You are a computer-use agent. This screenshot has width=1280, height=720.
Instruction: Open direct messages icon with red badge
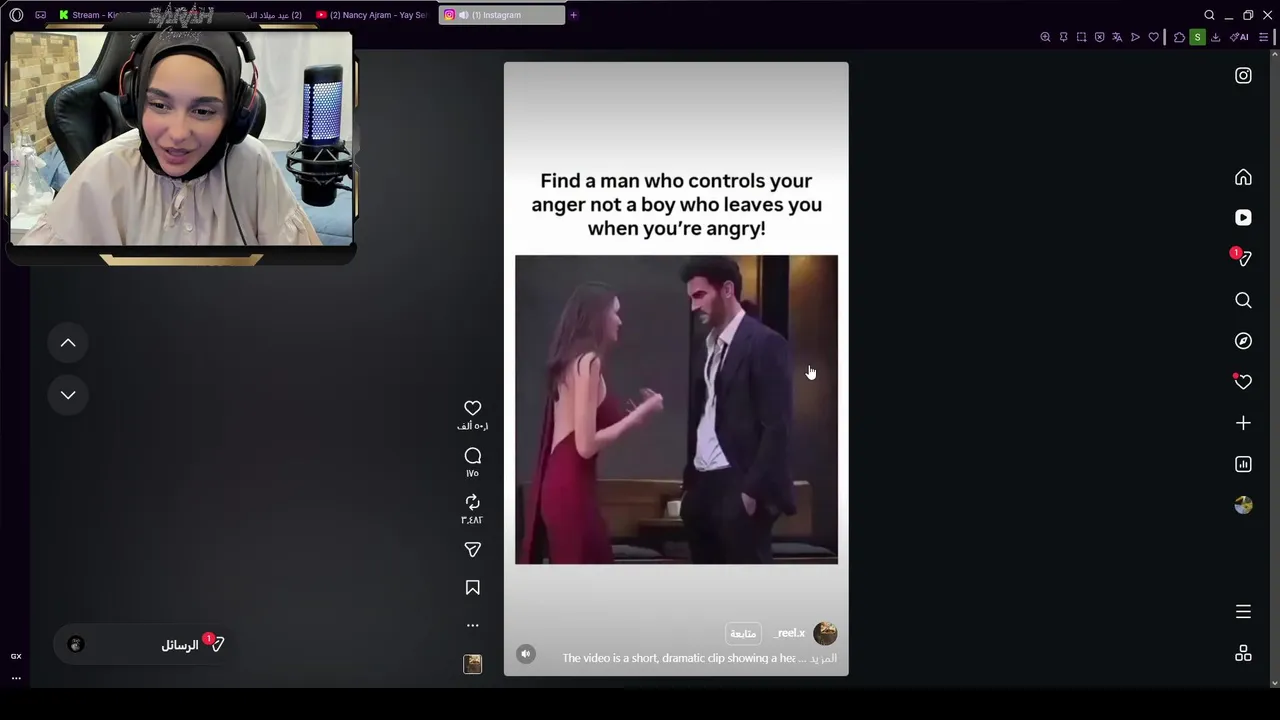coord(1243,258)
